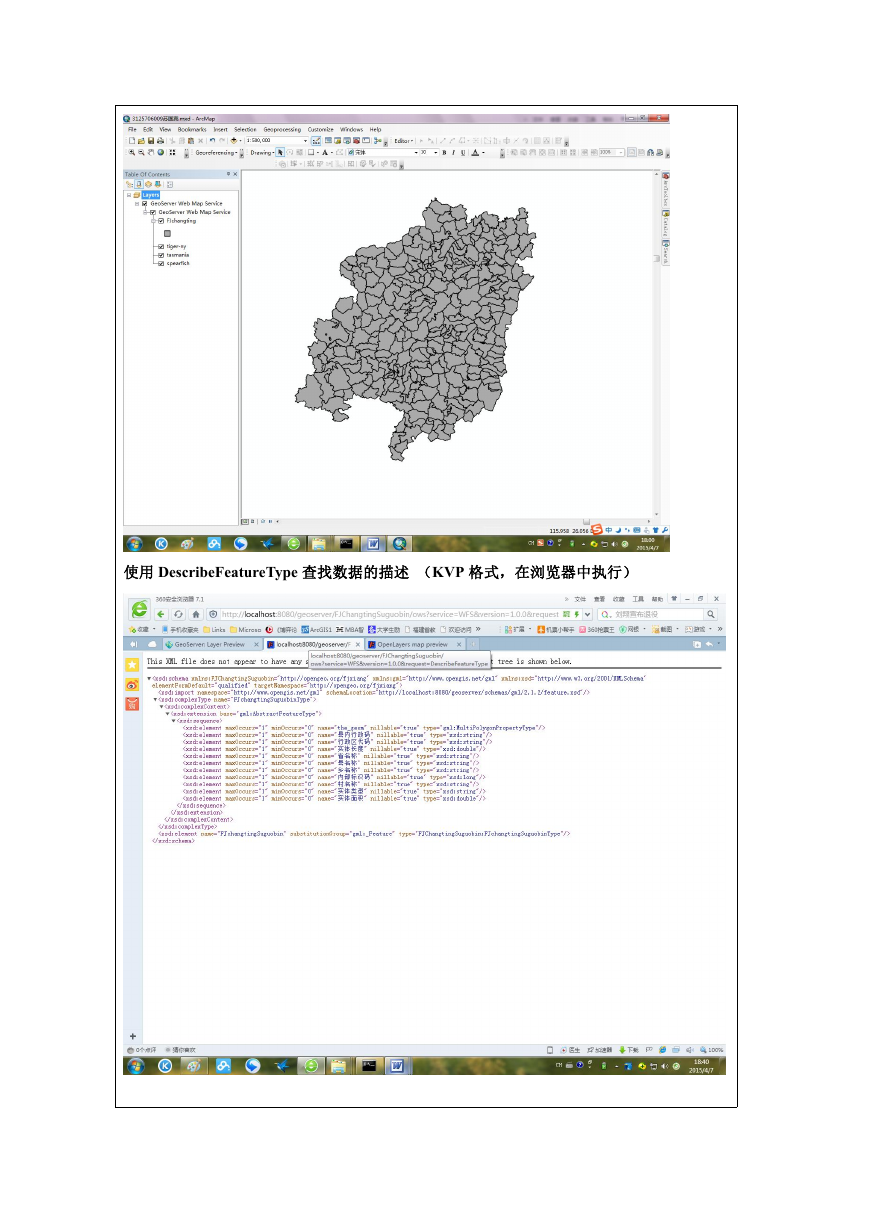Select the Layers data frame label

(x=151, y=195)
